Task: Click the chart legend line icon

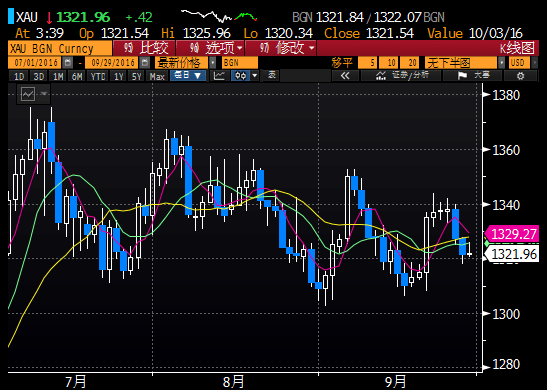Action: [28, 93]
